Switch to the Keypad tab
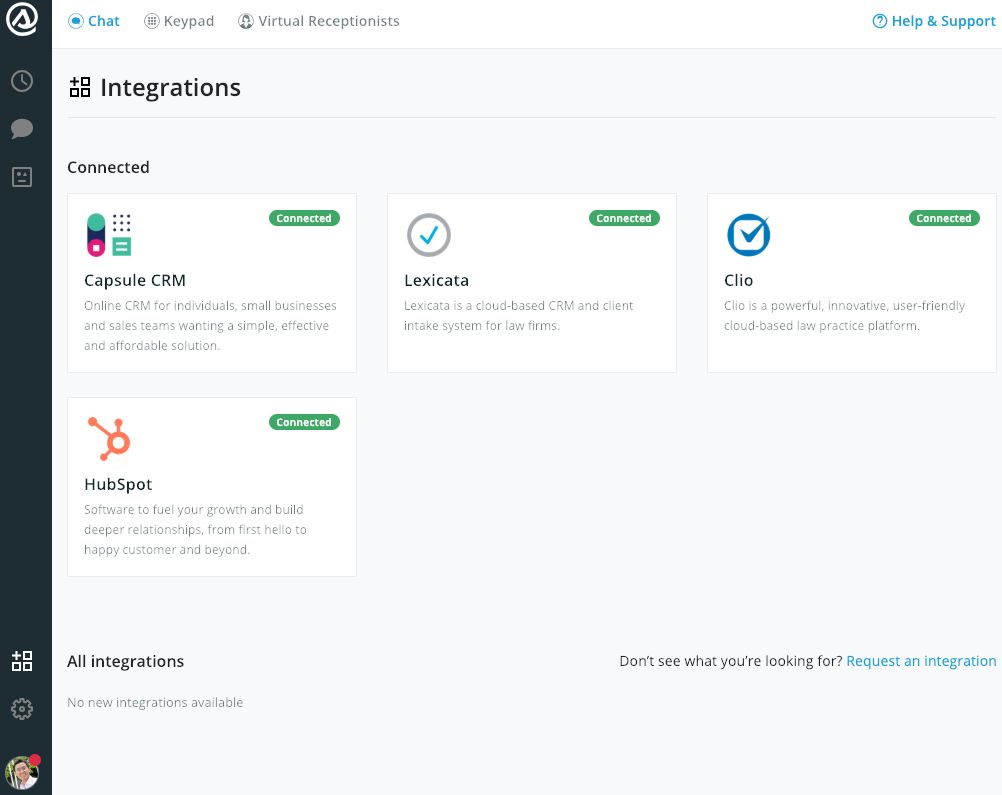Screen dimensions: 1002x795 [x=180, y=21]
